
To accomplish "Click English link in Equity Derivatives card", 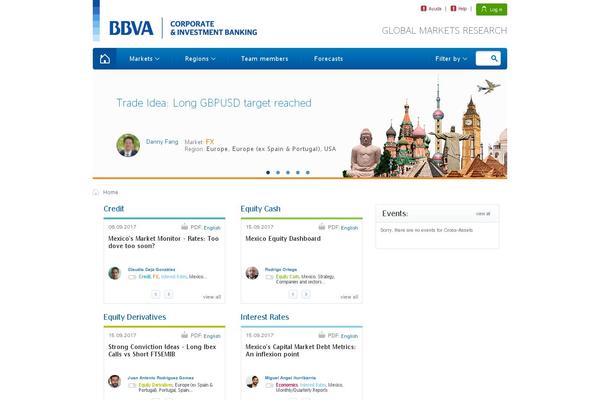I will (x=212, y=336).
